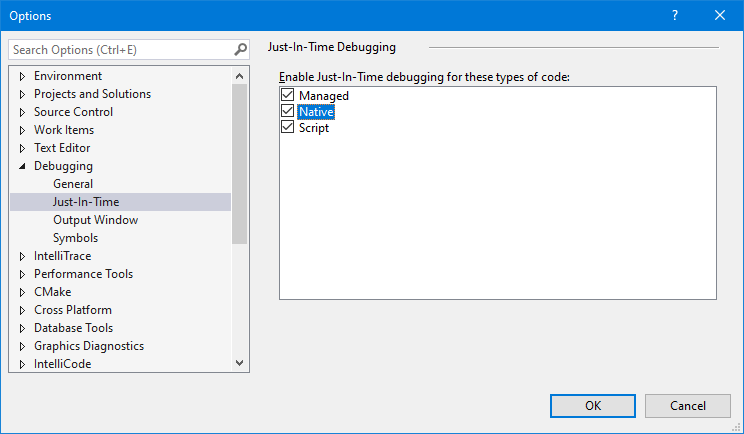This screenshot has height=434, width=744.
Task: Select the Script list item text
Action: click(314, 128)
